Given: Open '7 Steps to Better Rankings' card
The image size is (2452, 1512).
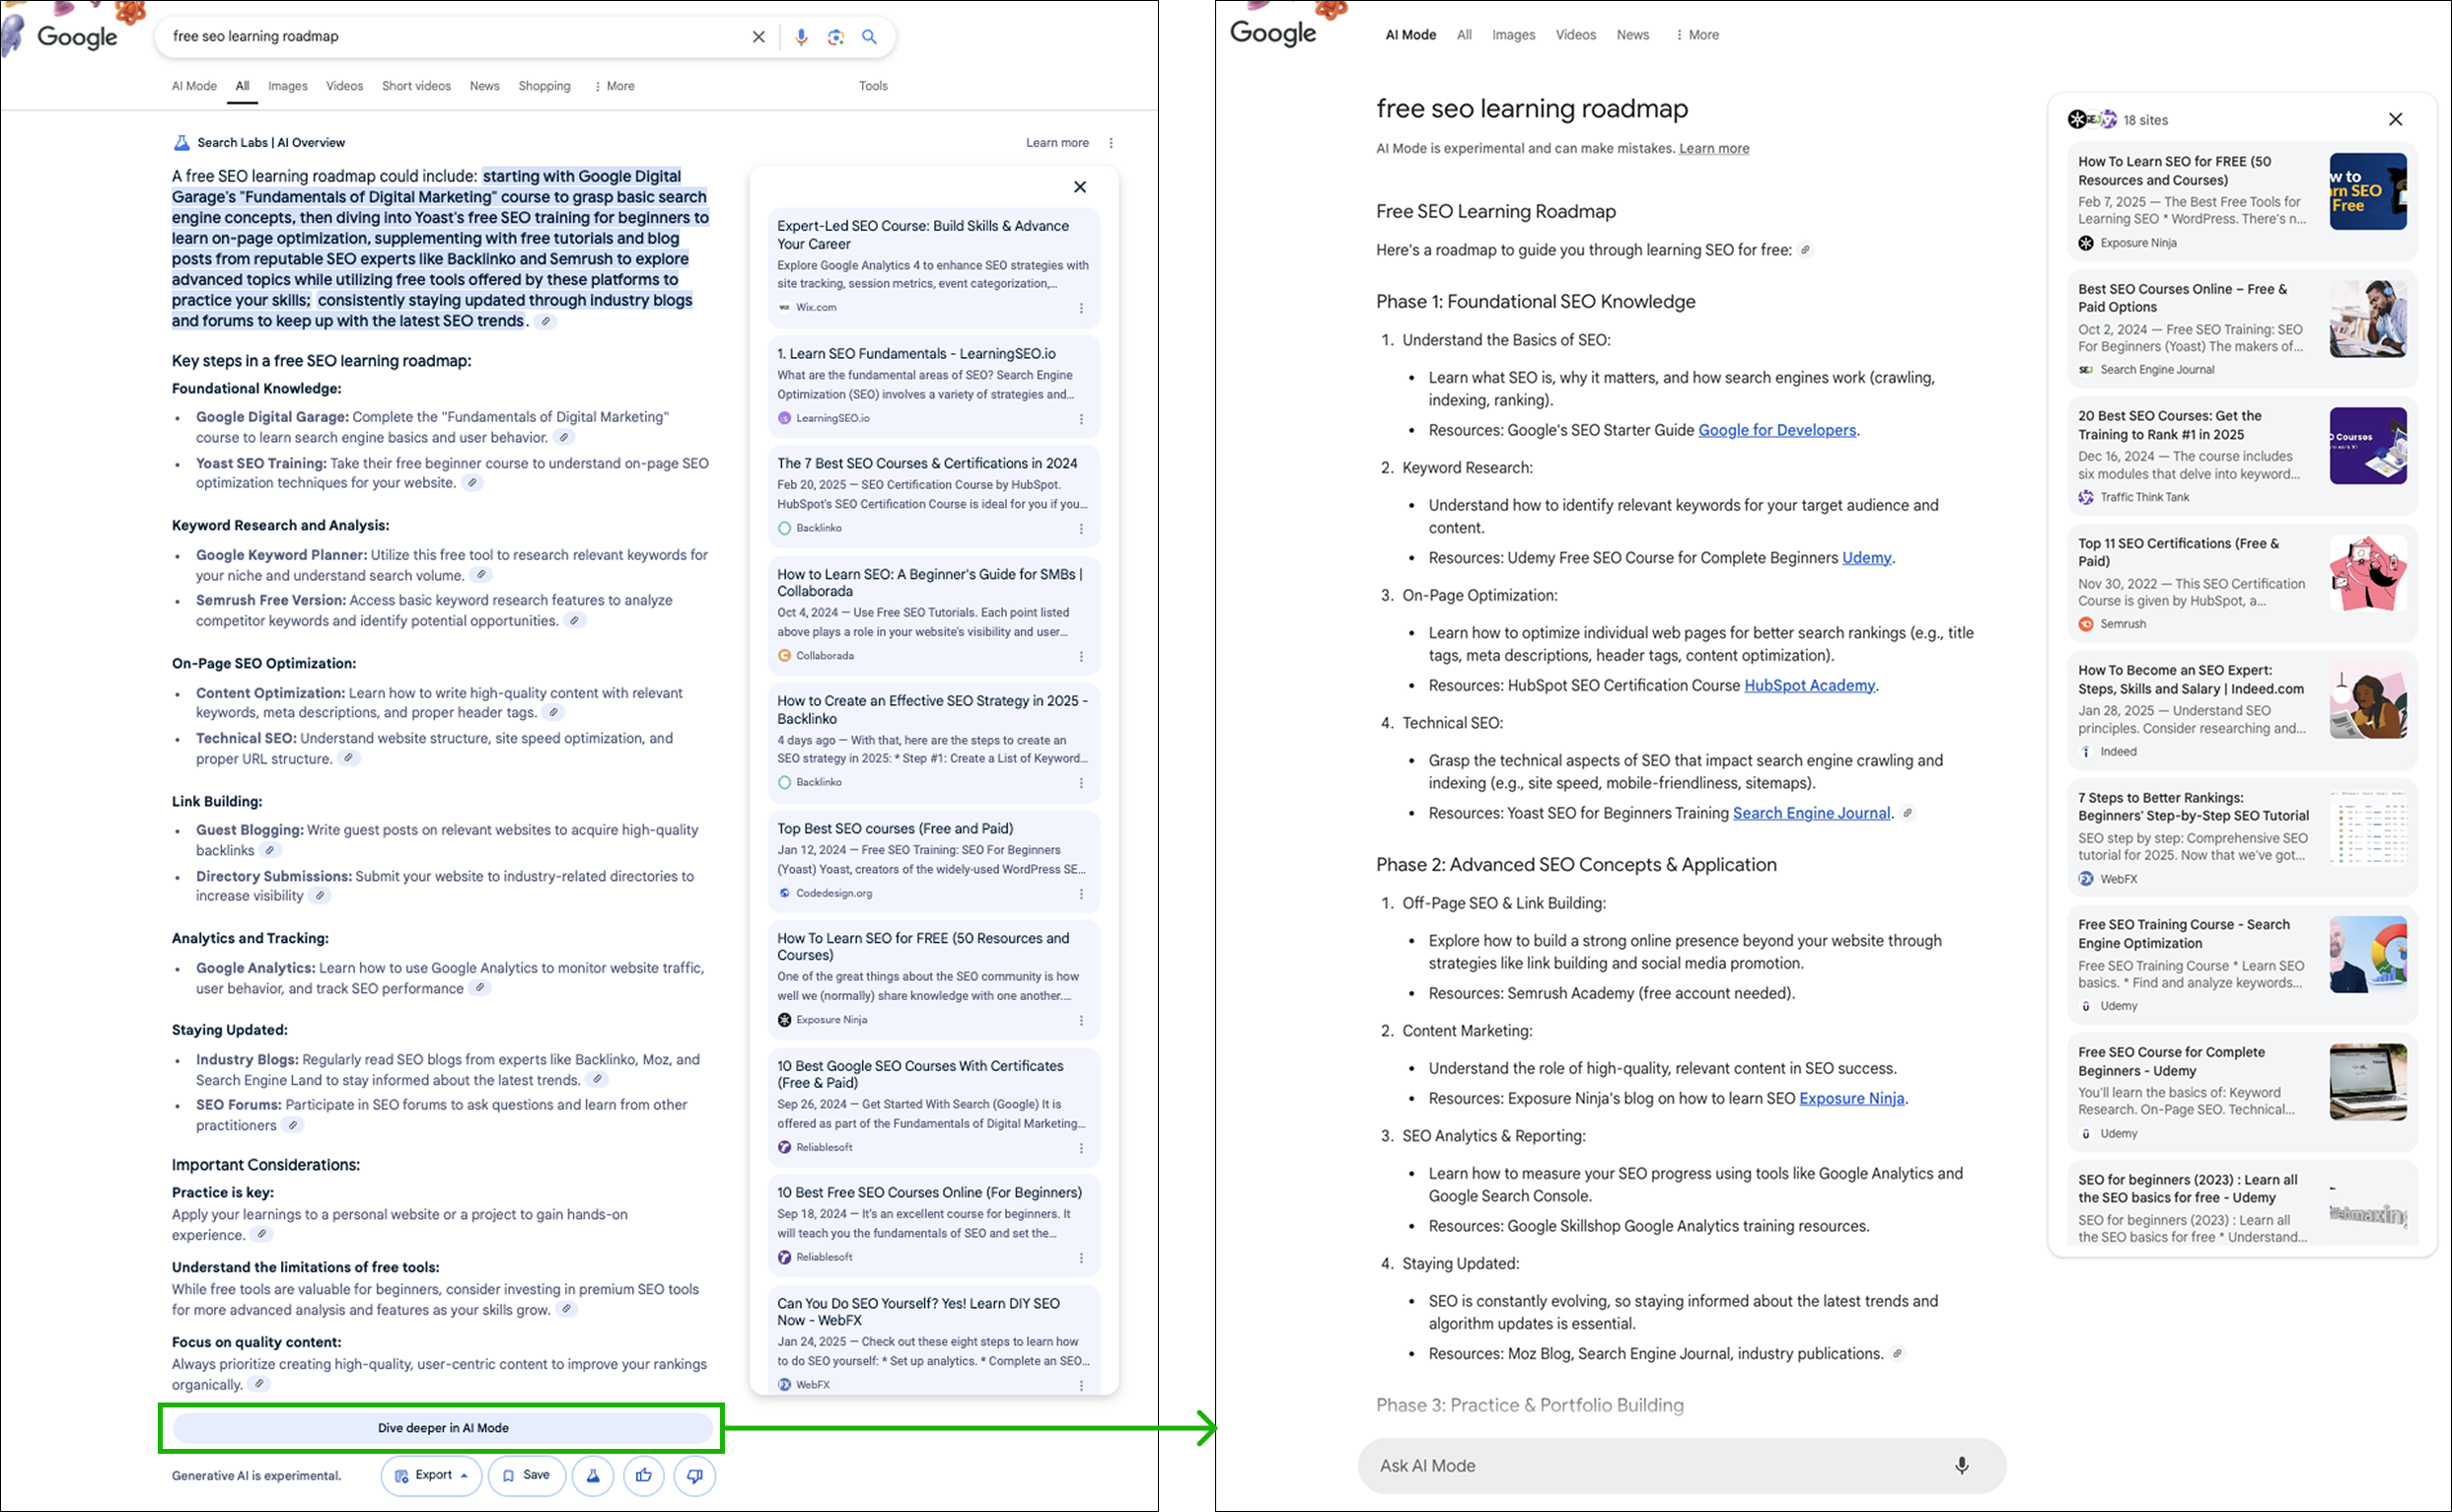Looking at the screenshot, I should (2242, 837).
